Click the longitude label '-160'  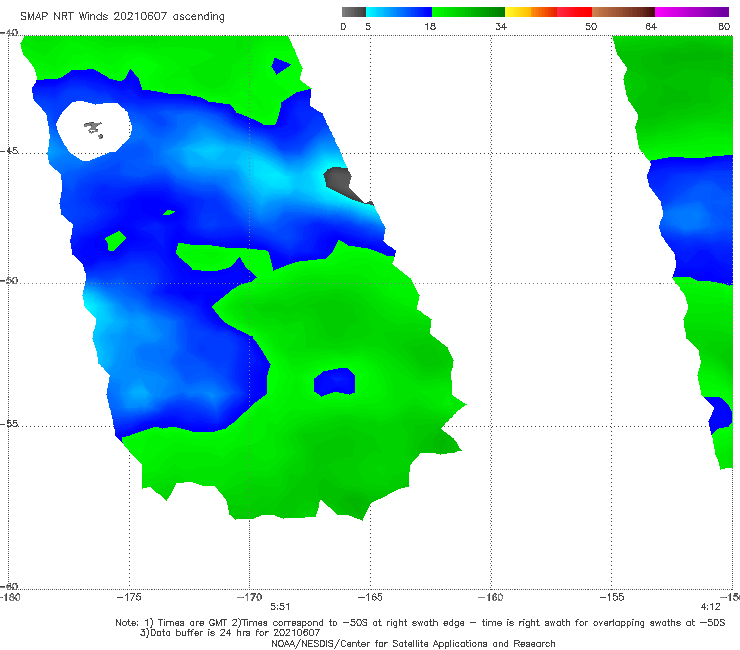pyautogui.click(x=491, y=597)
